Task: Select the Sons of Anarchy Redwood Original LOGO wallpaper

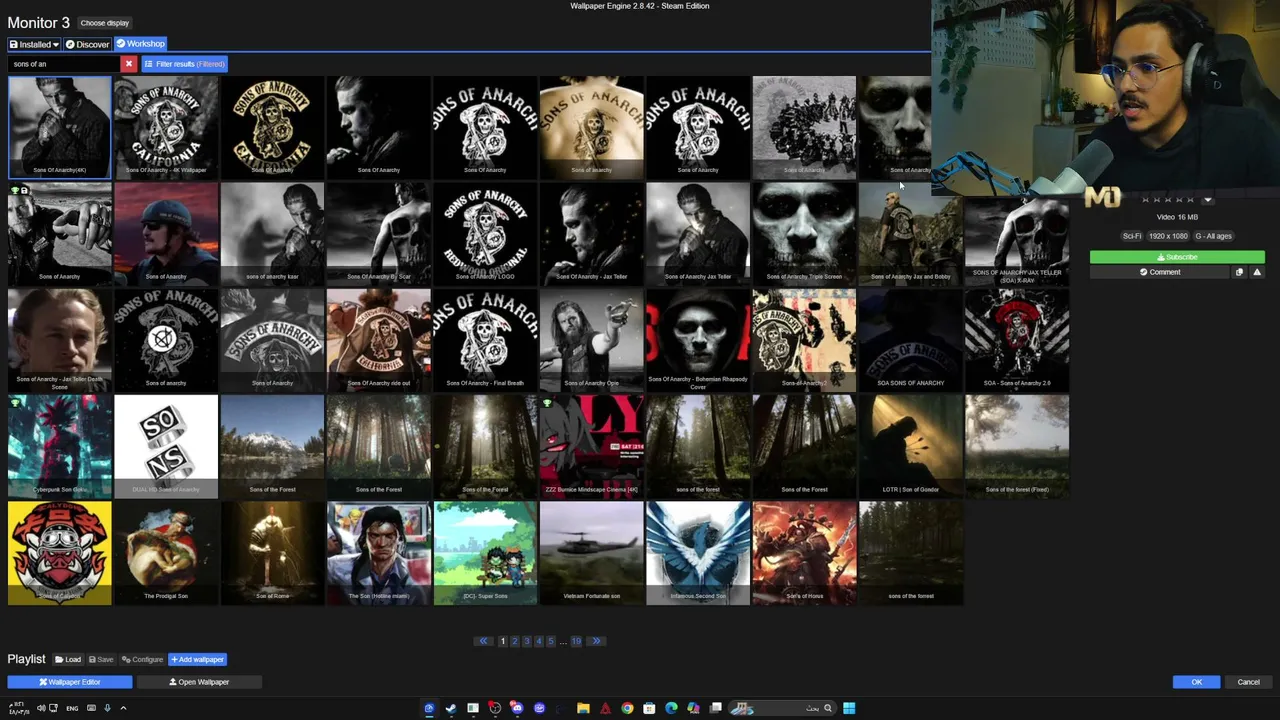Action: [485, 233]
